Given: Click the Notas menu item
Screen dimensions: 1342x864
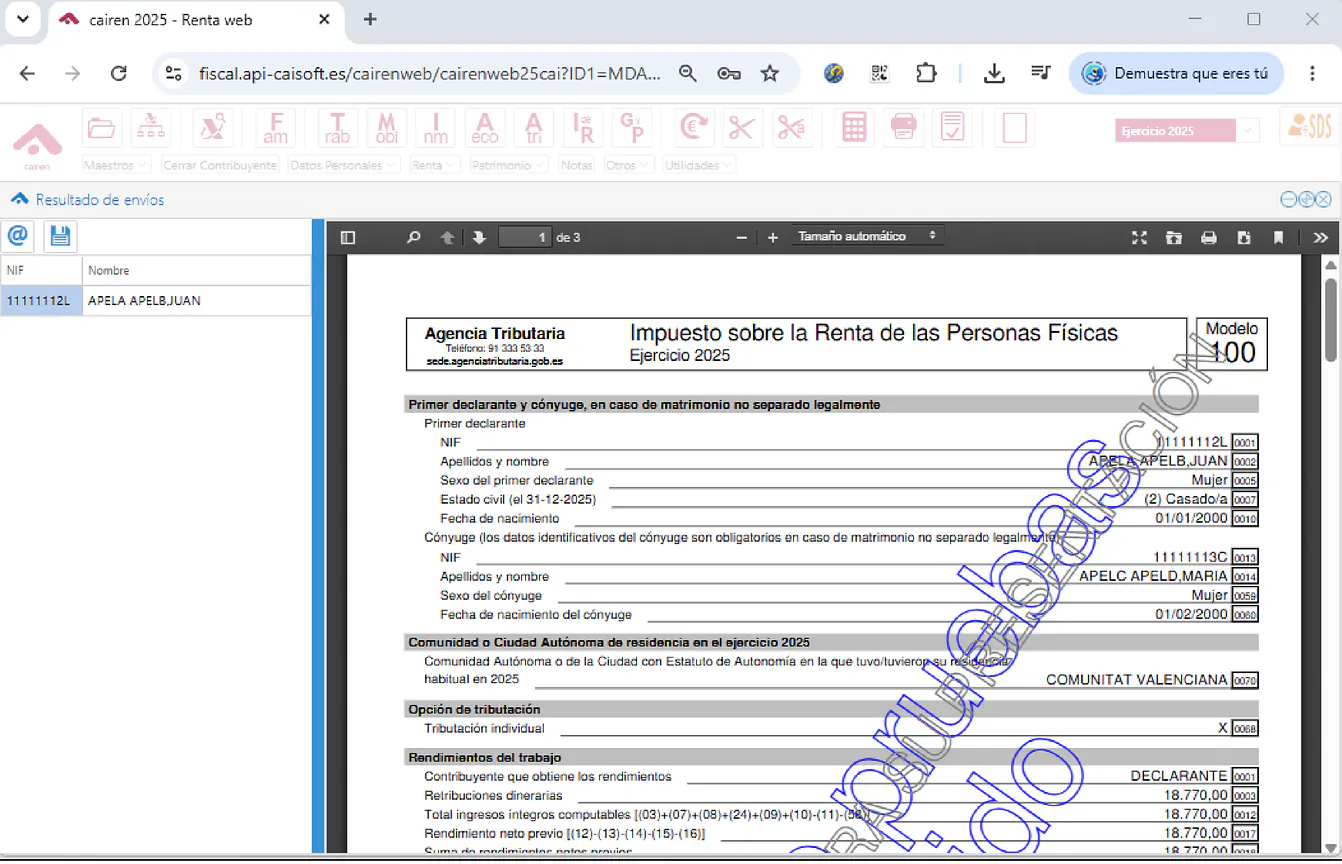Looking at the screenshot, I should pyautogui.click(x=577, y=165).
